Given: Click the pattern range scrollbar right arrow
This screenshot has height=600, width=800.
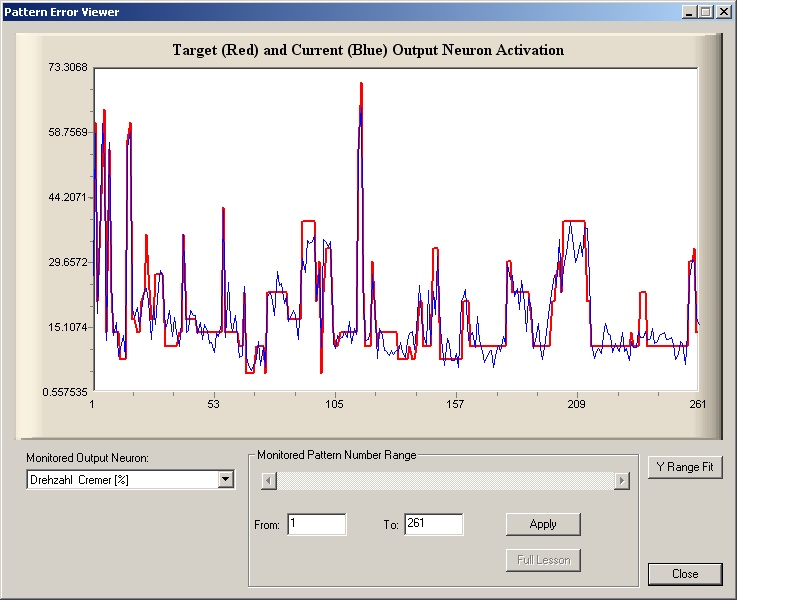Looking at the screenshot, I should coord(622,481).
